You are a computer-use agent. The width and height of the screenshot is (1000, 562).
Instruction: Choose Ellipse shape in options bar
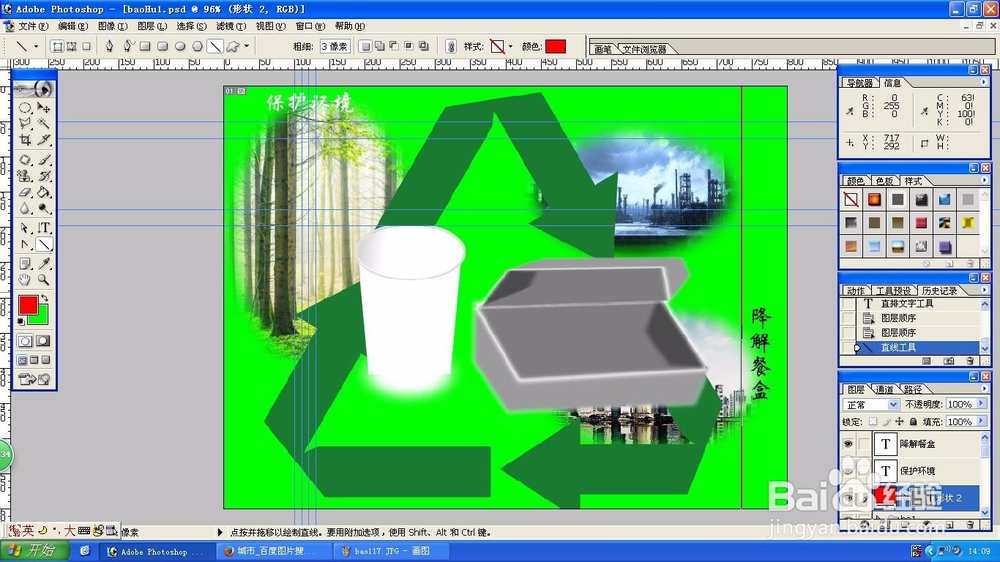click(x=180, y=46)
